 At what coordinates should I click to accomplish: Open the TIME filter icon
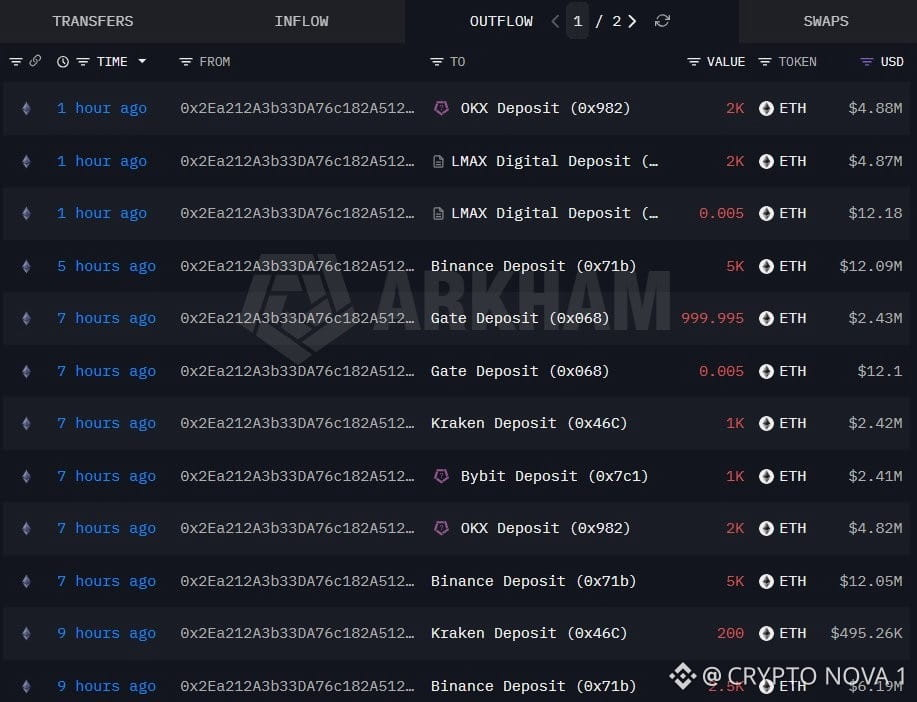click(83, 61)
